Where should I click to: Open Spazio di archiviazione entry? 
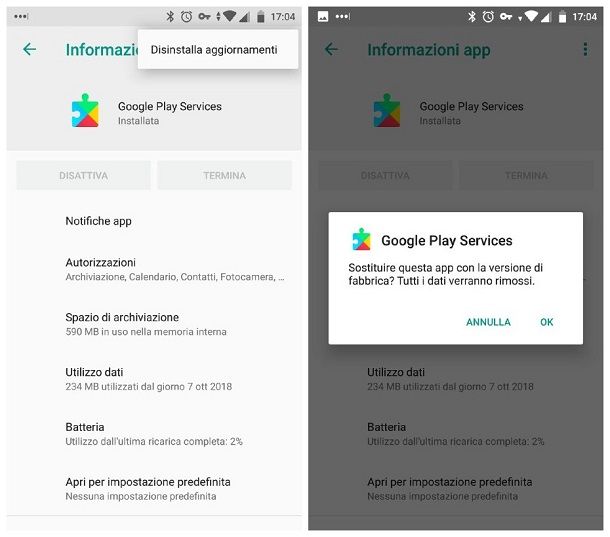pyautogui.click(x=154, y=324)
